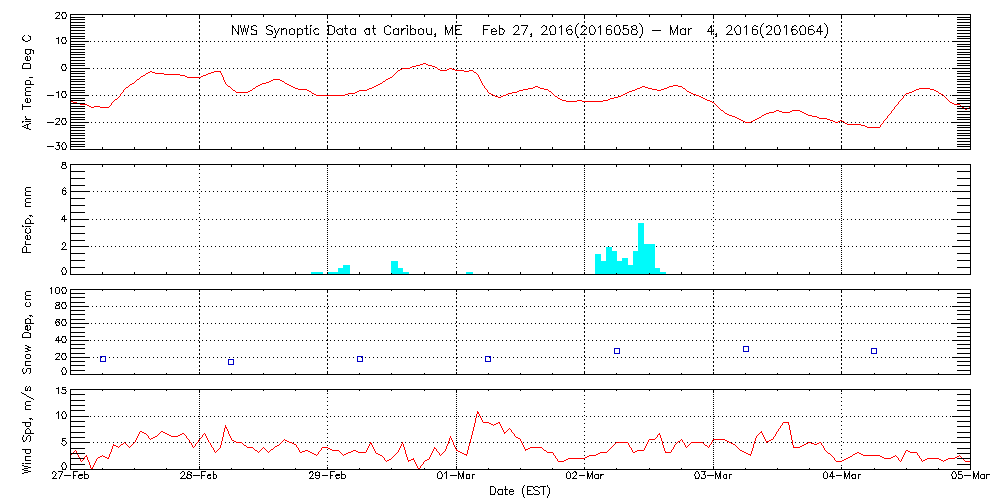This screenshot has height=500, width=1000.
Task: Select the snow depth square marker on 28-Feb
Action: pyautogui.click(x=231, y=362)
